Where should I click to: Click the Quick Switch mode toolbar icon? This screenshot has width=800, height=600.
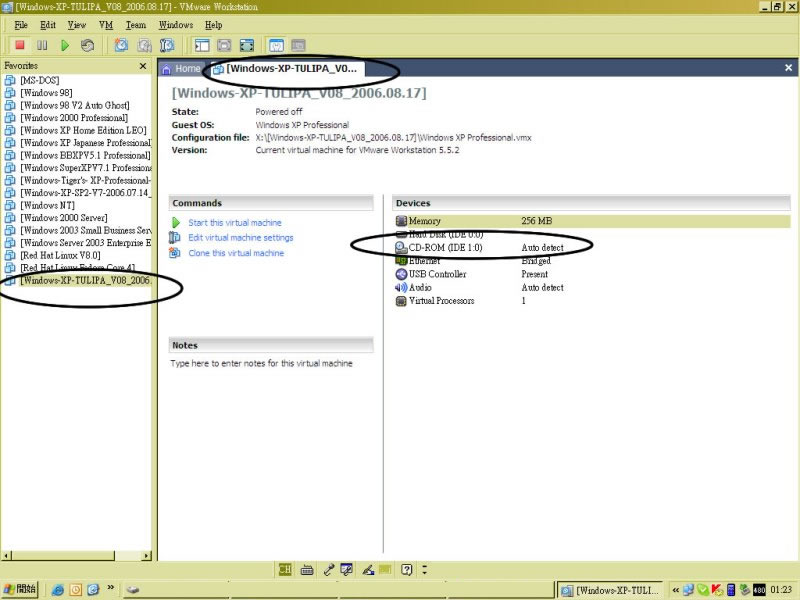tap(224, 45)
